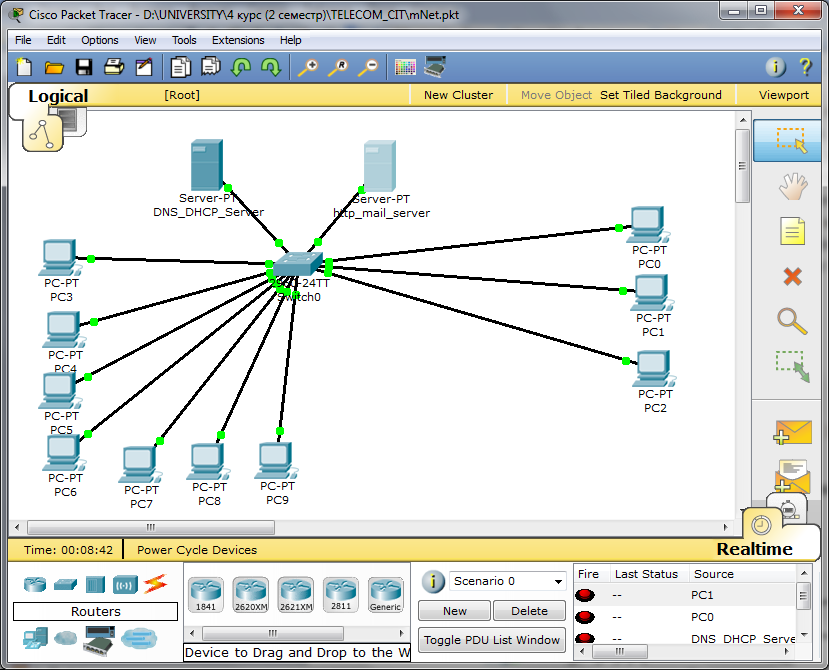The width and height of the screenshot is (829, 670).
Task: Click Power Cycle Devices
Action: tap(197, 550)
